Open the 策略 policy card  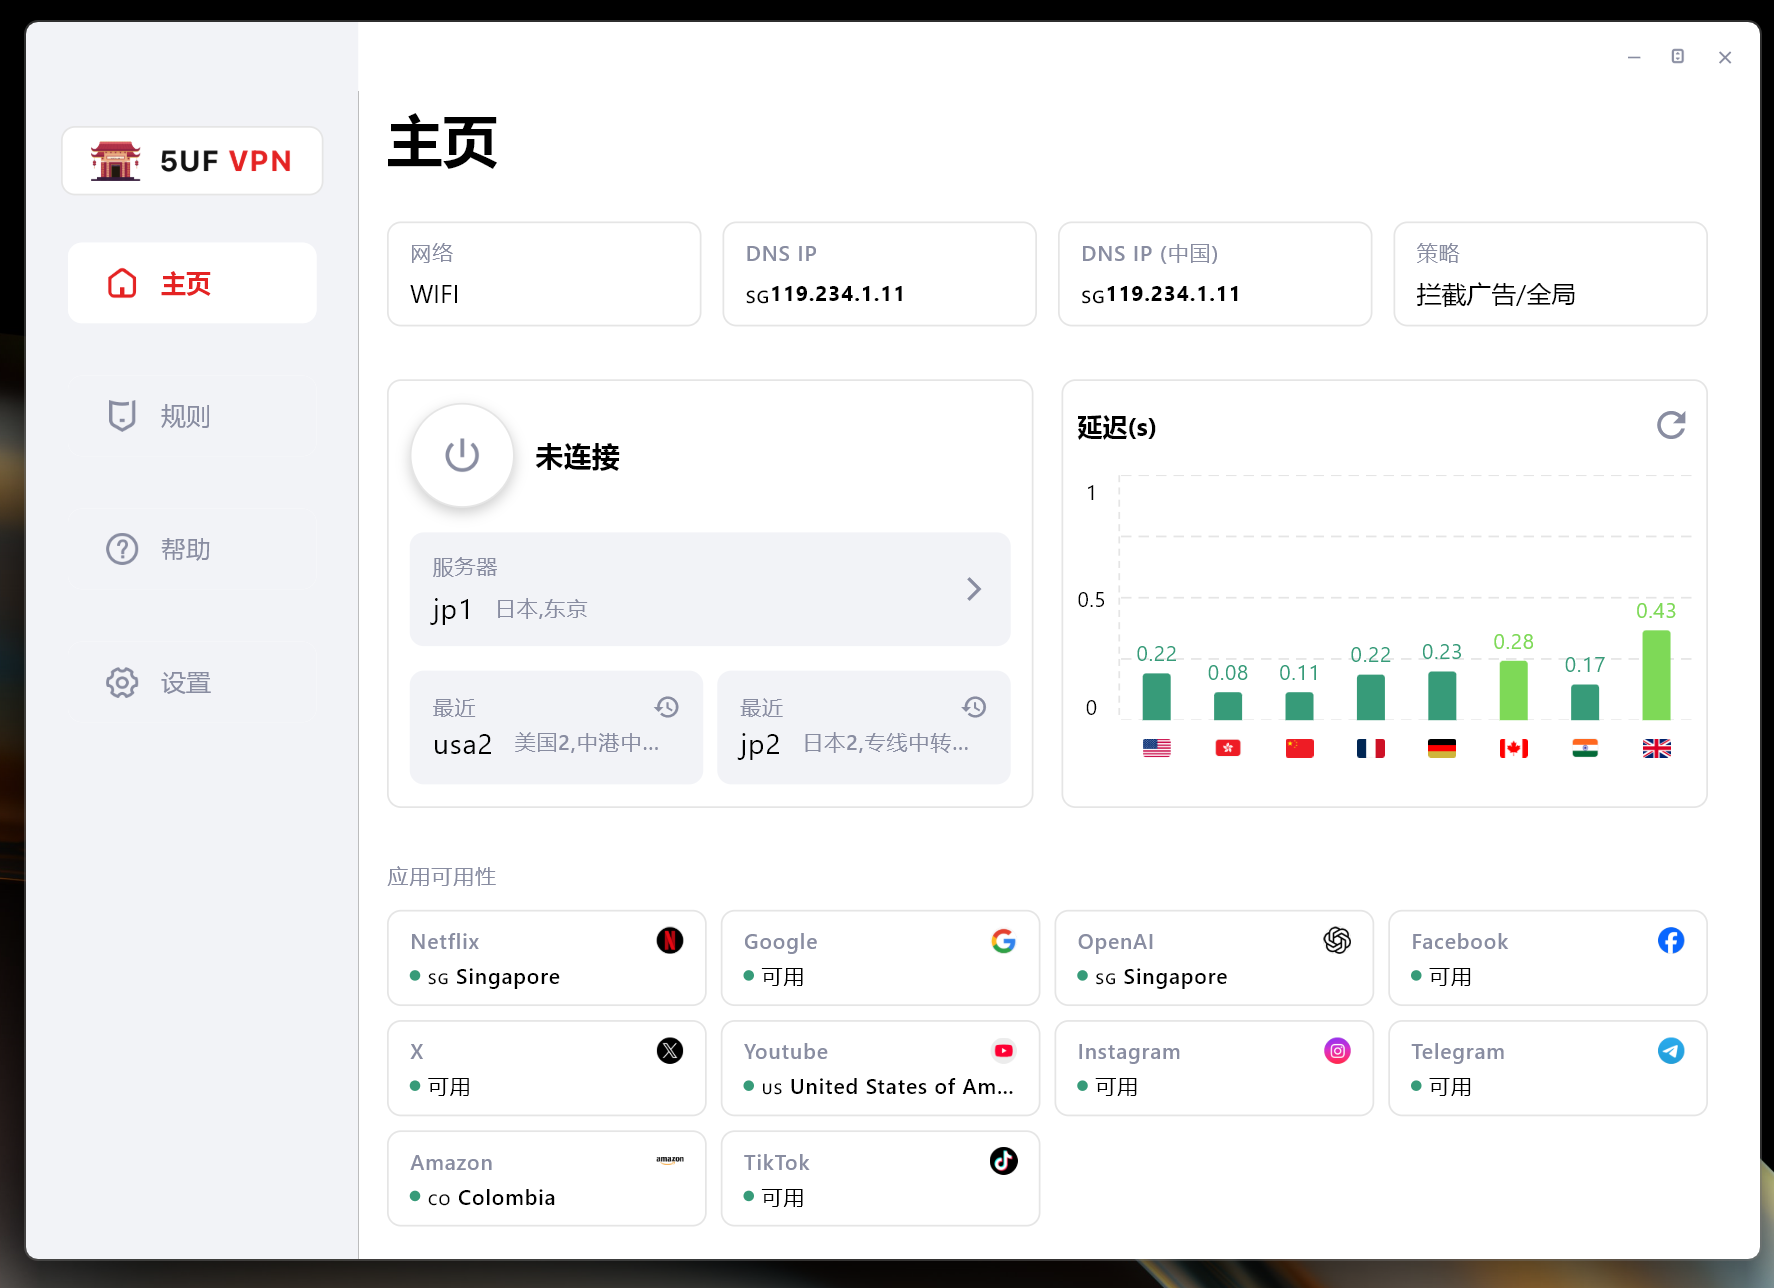point(1549,274)
